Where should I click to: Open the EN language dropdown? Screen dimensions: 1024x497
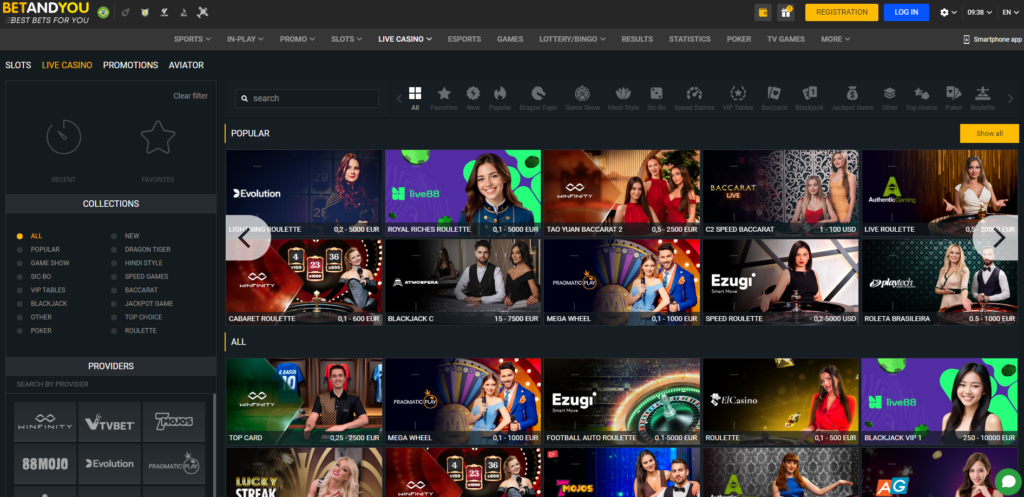(x=1010, y=12)
